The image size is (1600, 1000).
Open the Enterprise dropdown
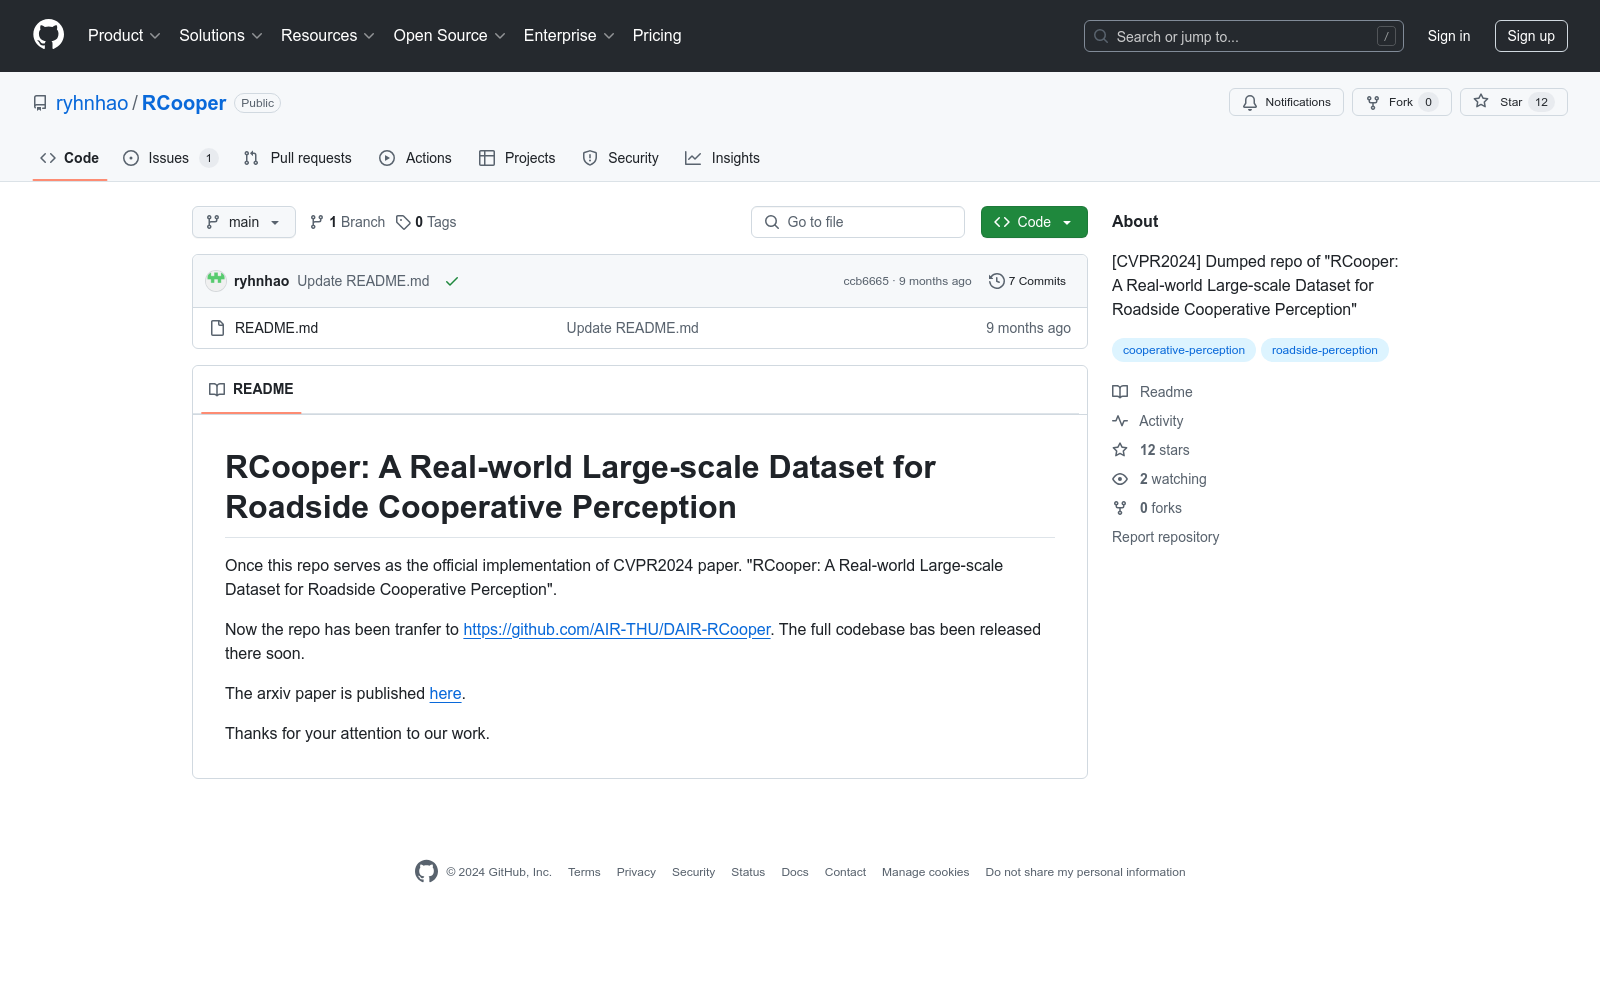tap(569, 35)
